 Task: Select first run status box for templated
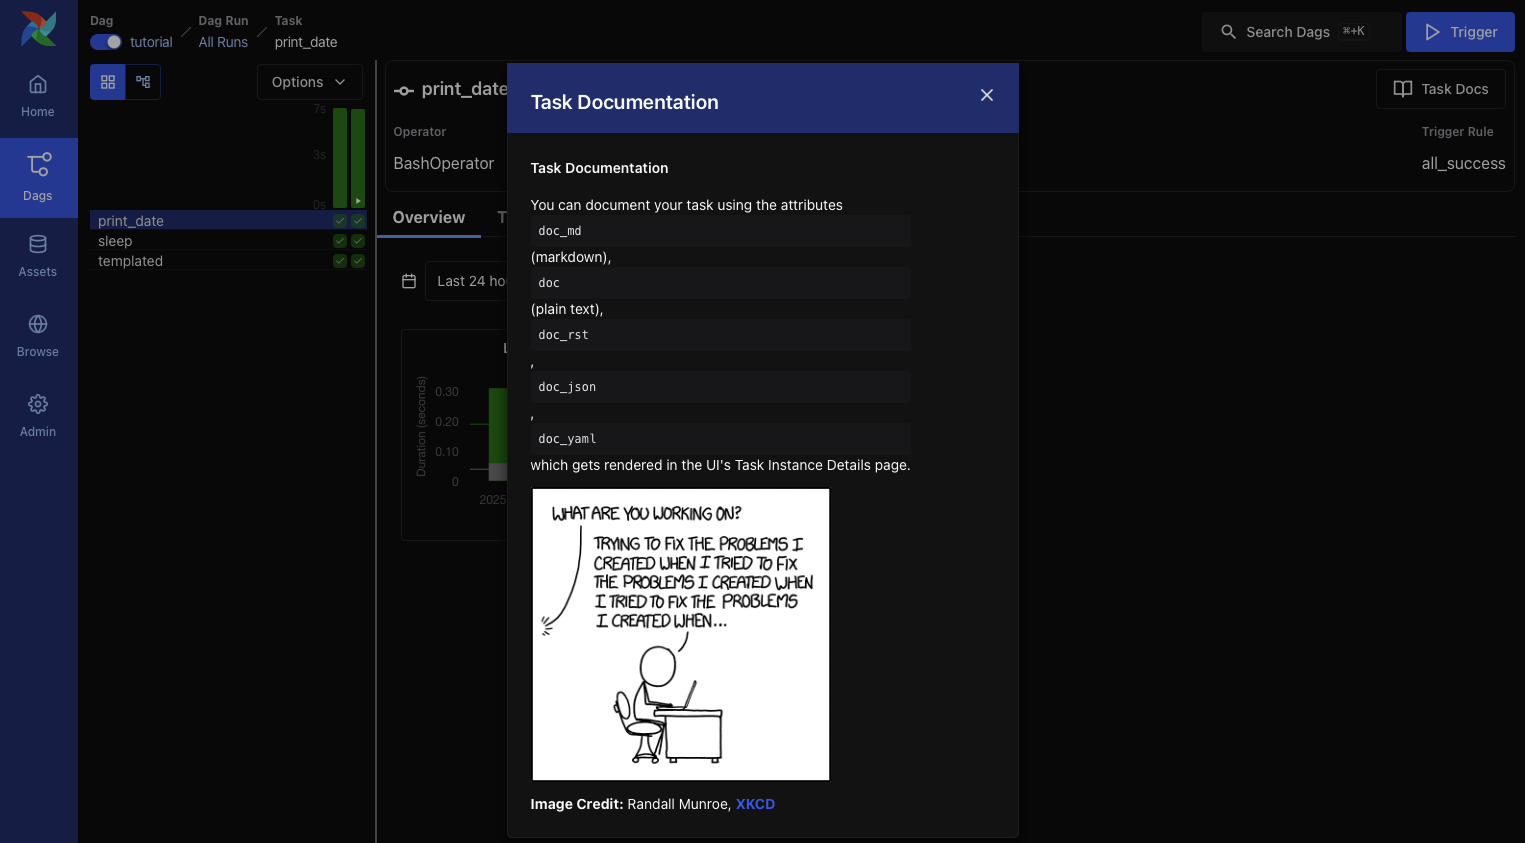tap(340, 261)
